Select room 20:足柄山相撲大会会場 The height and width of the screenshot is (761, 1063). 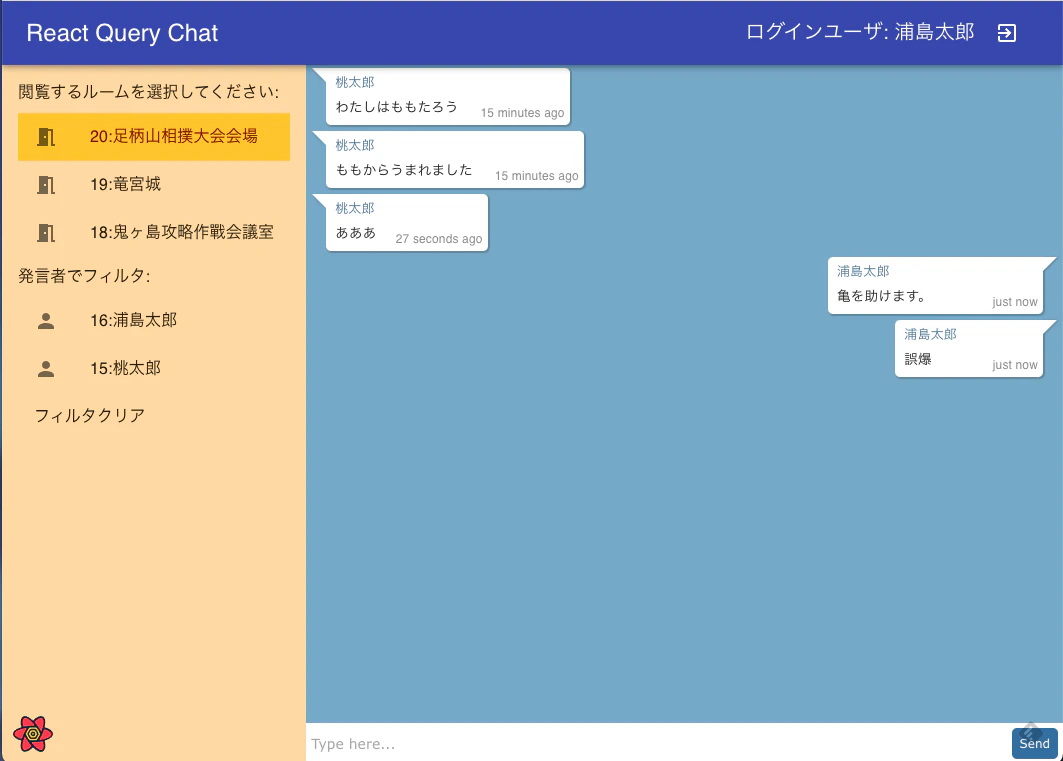pos(154,137)
